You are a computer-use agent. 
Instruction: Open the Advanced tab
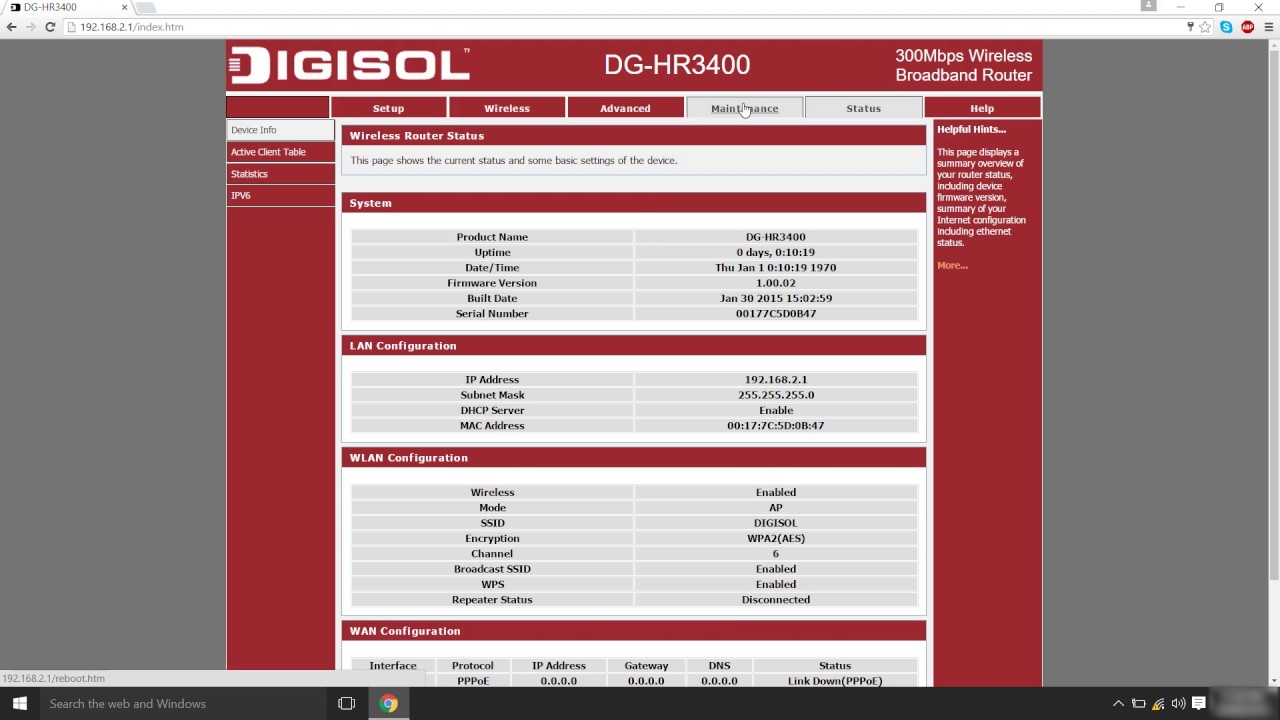click(625, 108)
